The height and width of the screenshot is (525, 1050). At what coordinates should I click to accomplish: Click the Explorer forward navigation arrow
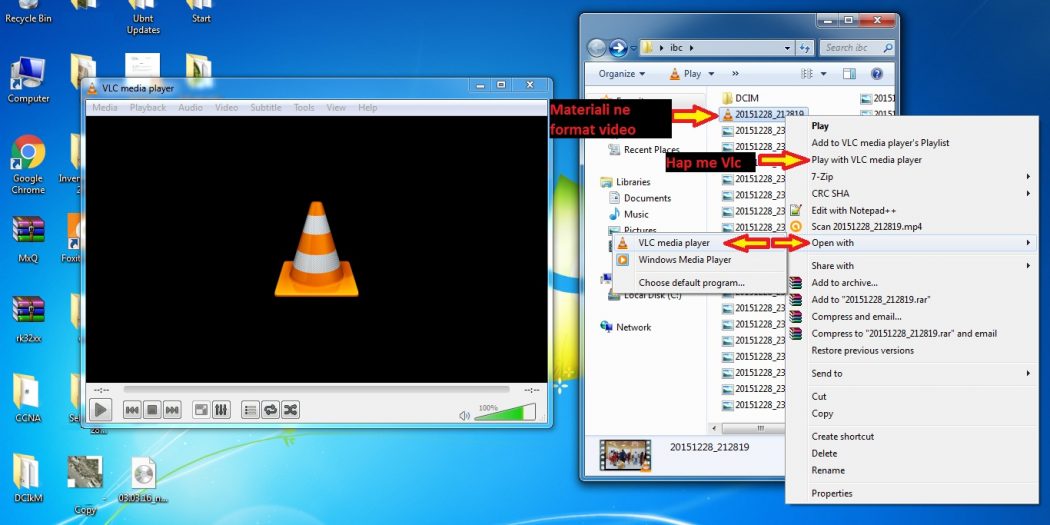[x=618, y=47]
